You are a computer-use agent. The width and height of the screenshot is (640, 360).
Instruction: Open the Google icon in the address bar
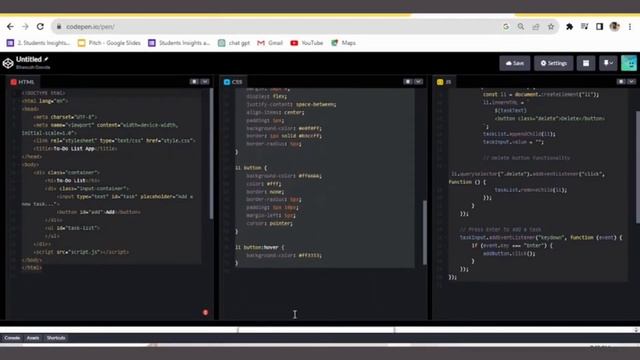(x=506, y=27)
